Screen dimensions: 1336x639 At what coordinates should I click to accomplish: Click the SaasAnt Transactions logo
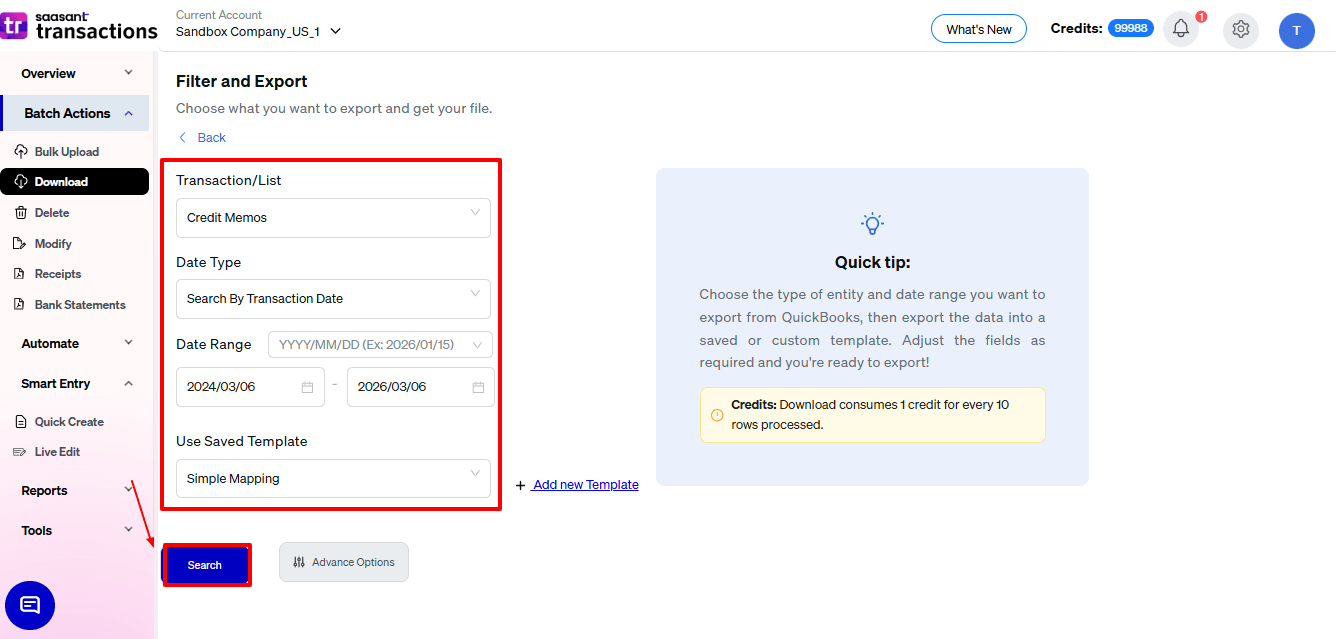(x=79, y=26)
